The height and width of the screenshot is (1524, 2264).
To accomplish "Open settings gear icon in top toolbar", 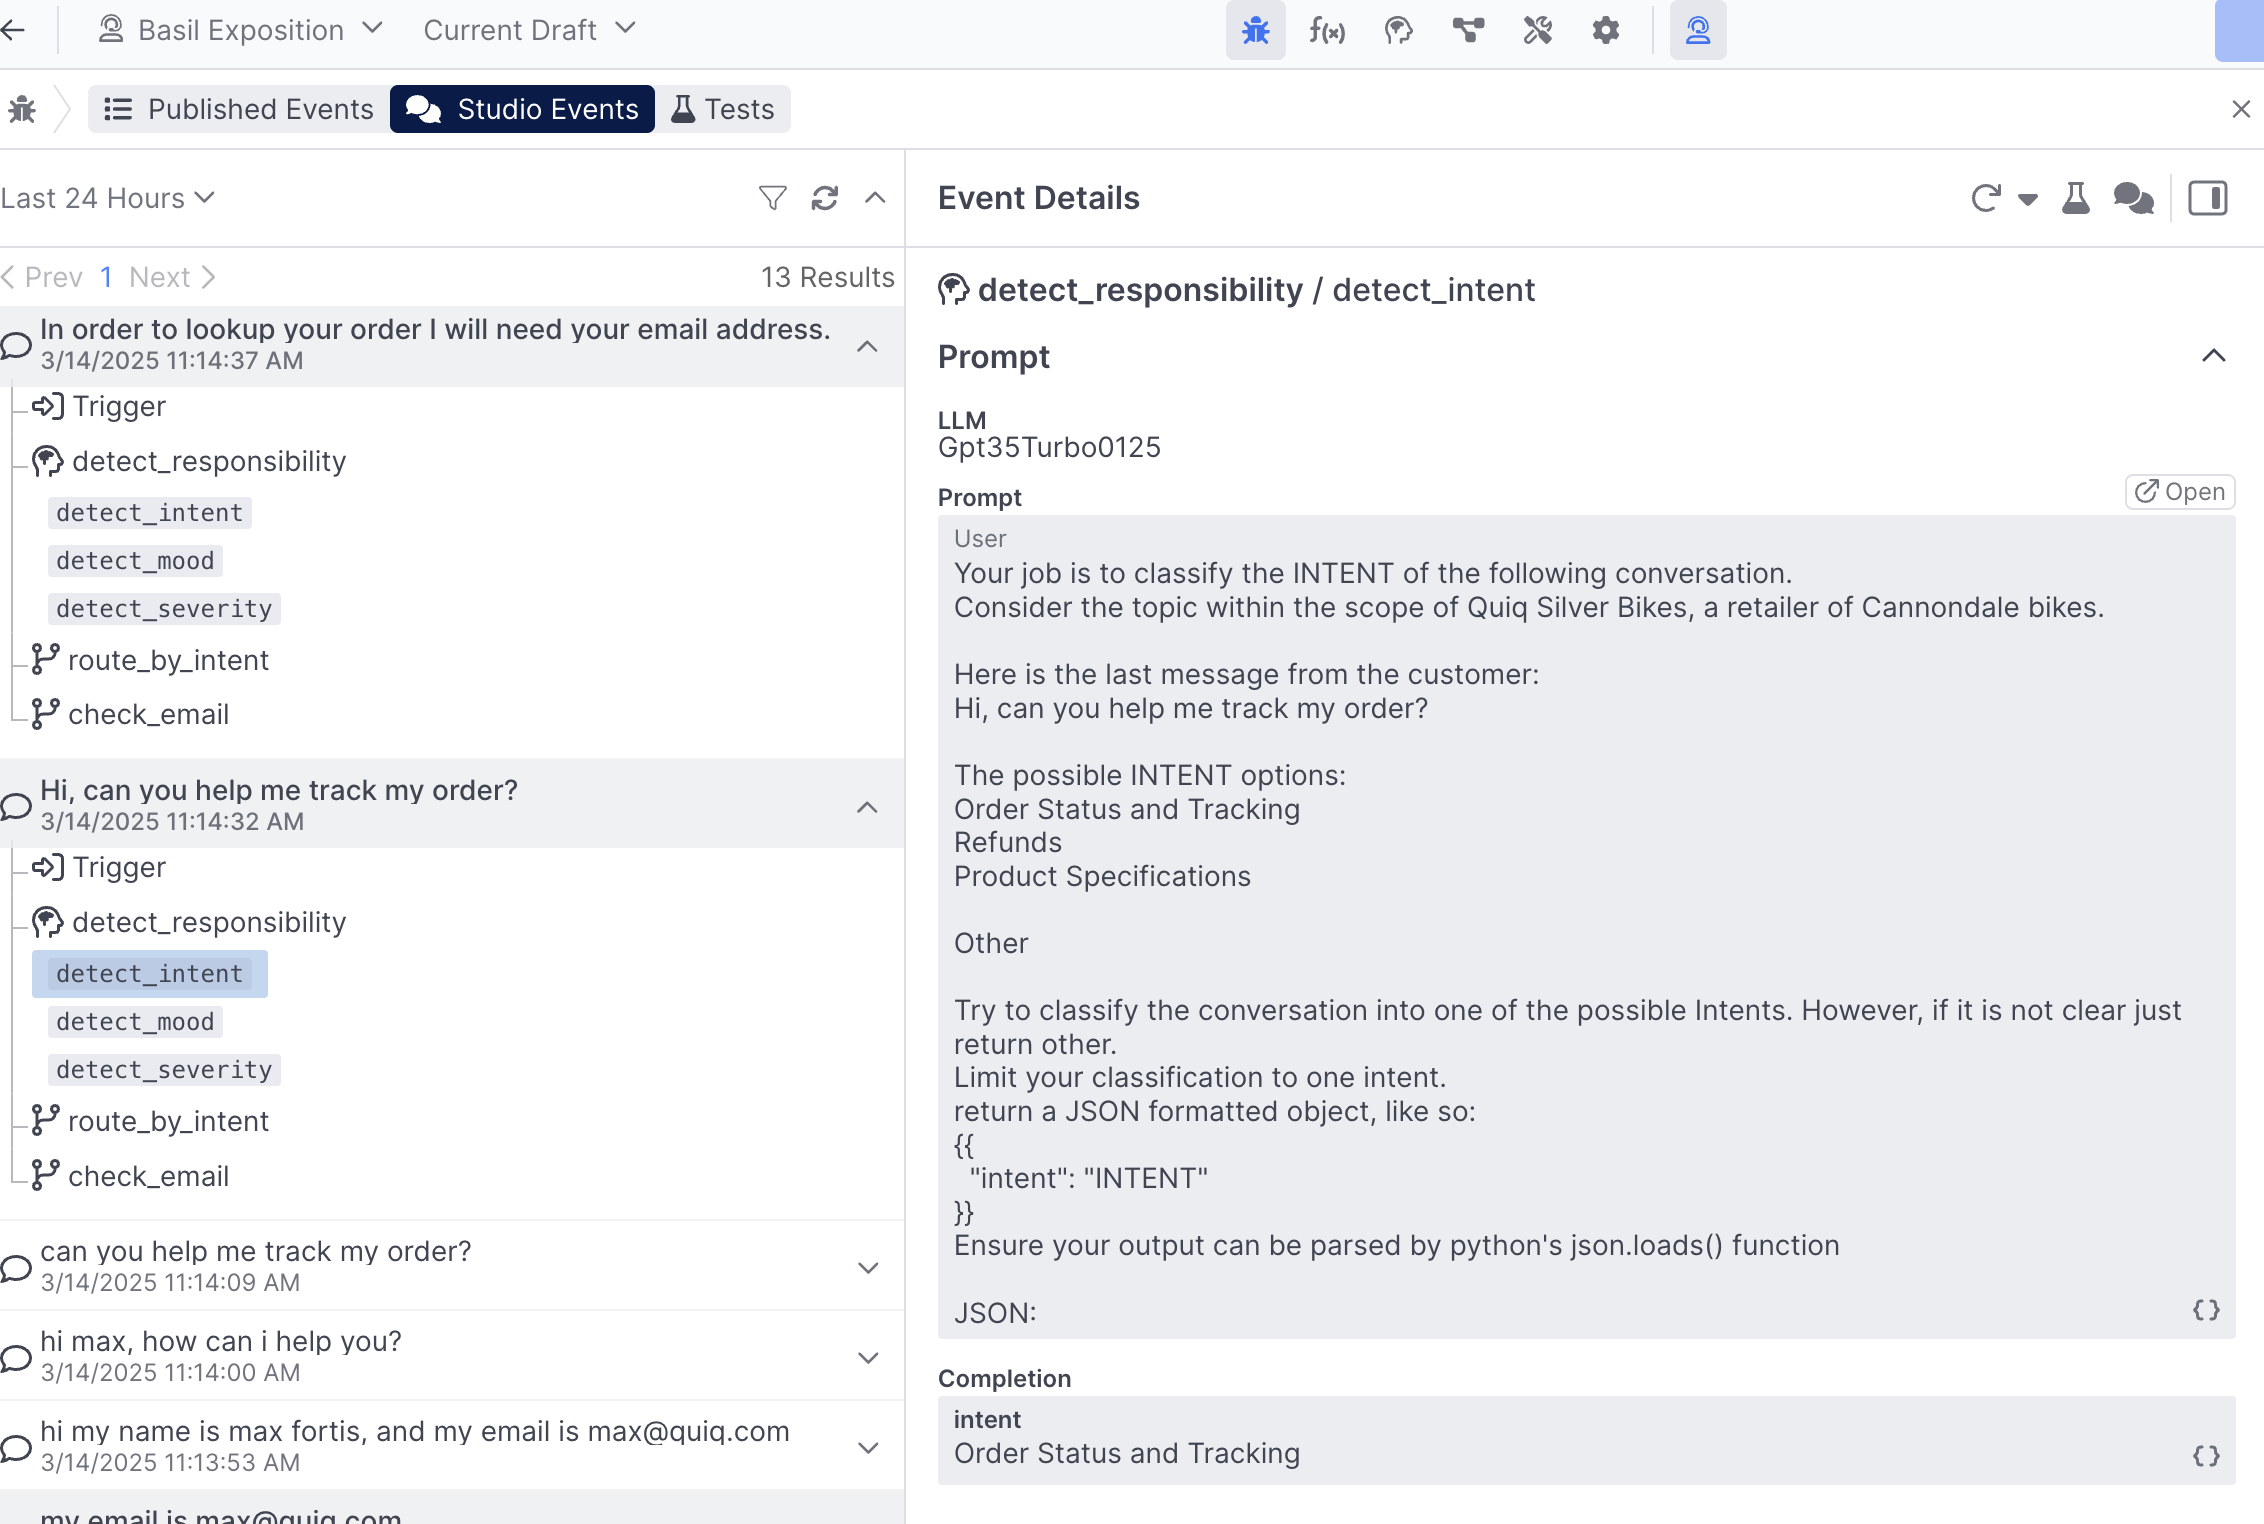I will pos(1606,31).
